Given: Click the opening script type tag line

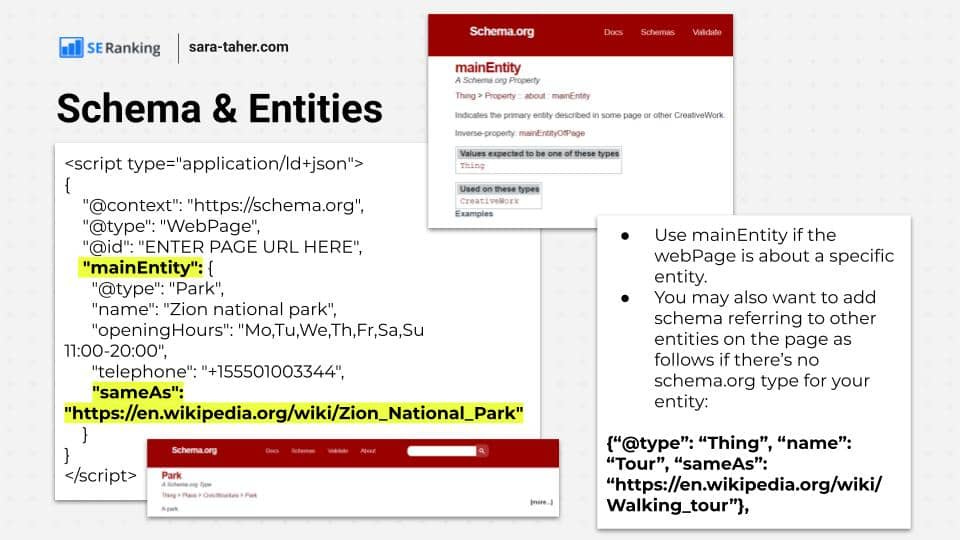Looking at the screenshot, I should click(x=214, y=163).
